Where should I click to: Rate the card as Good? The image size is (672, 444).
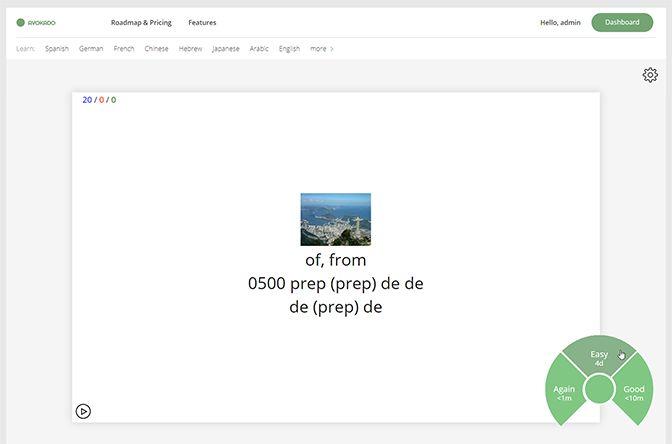pos(634,393)
